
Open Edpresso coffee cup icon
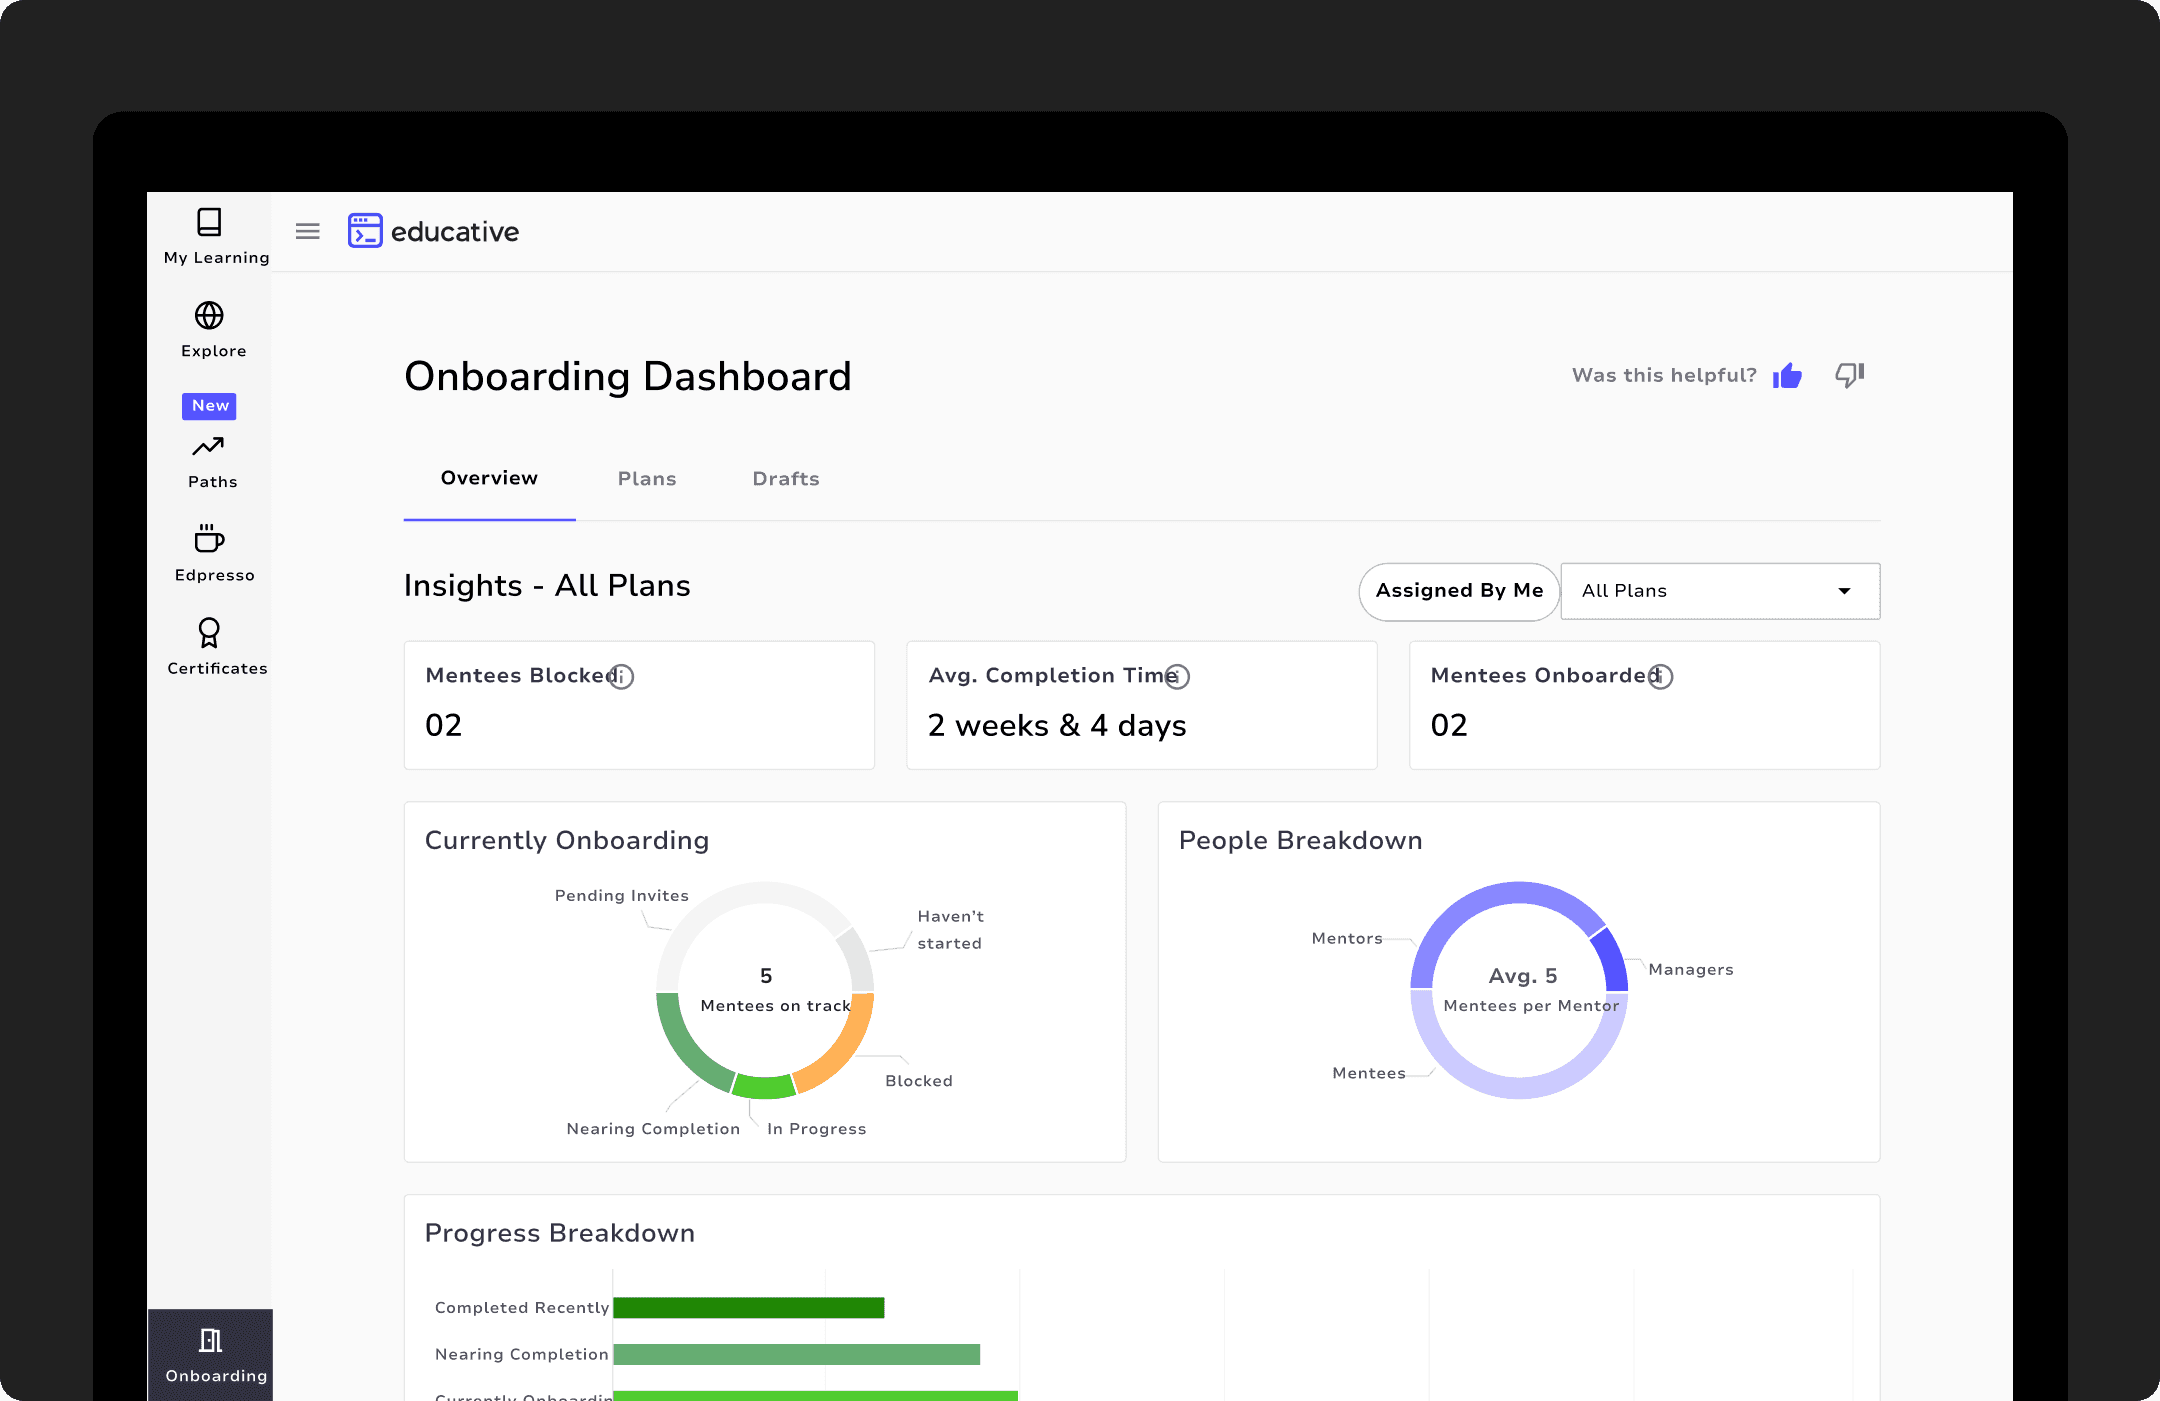(x=209, y=539)
